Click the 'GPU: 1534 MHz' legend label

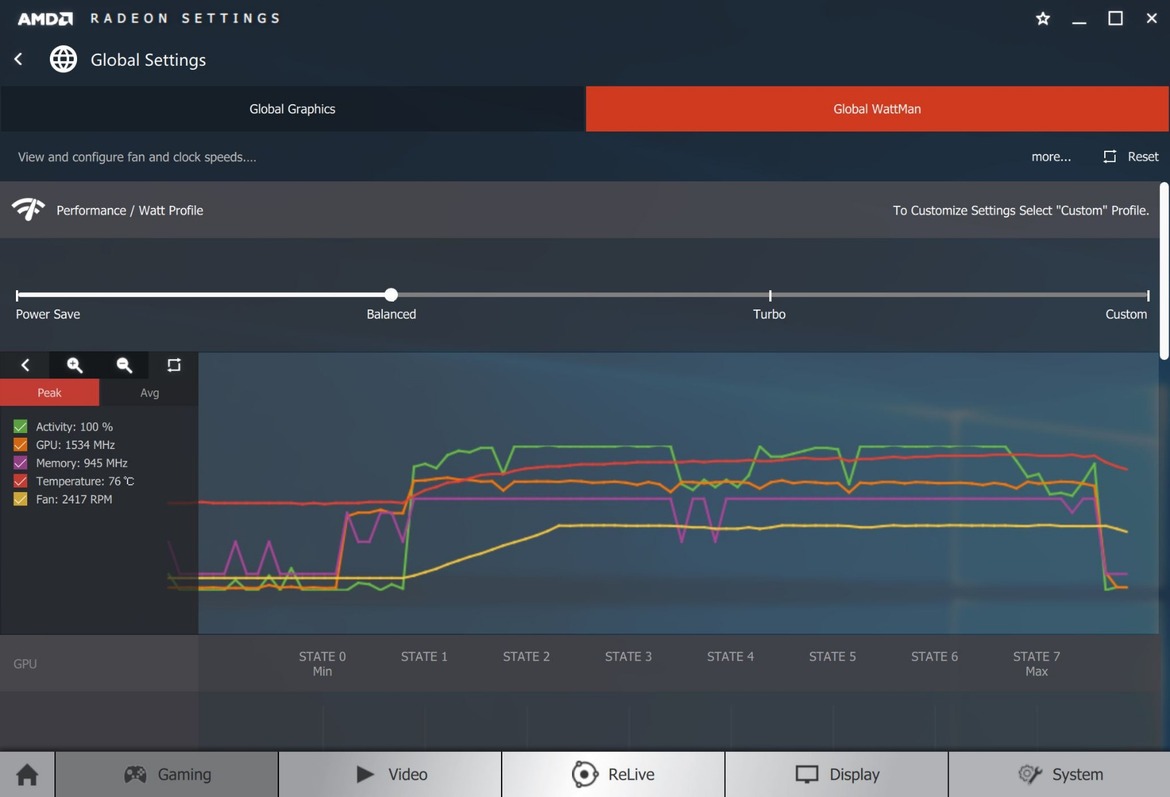[75, 445]
